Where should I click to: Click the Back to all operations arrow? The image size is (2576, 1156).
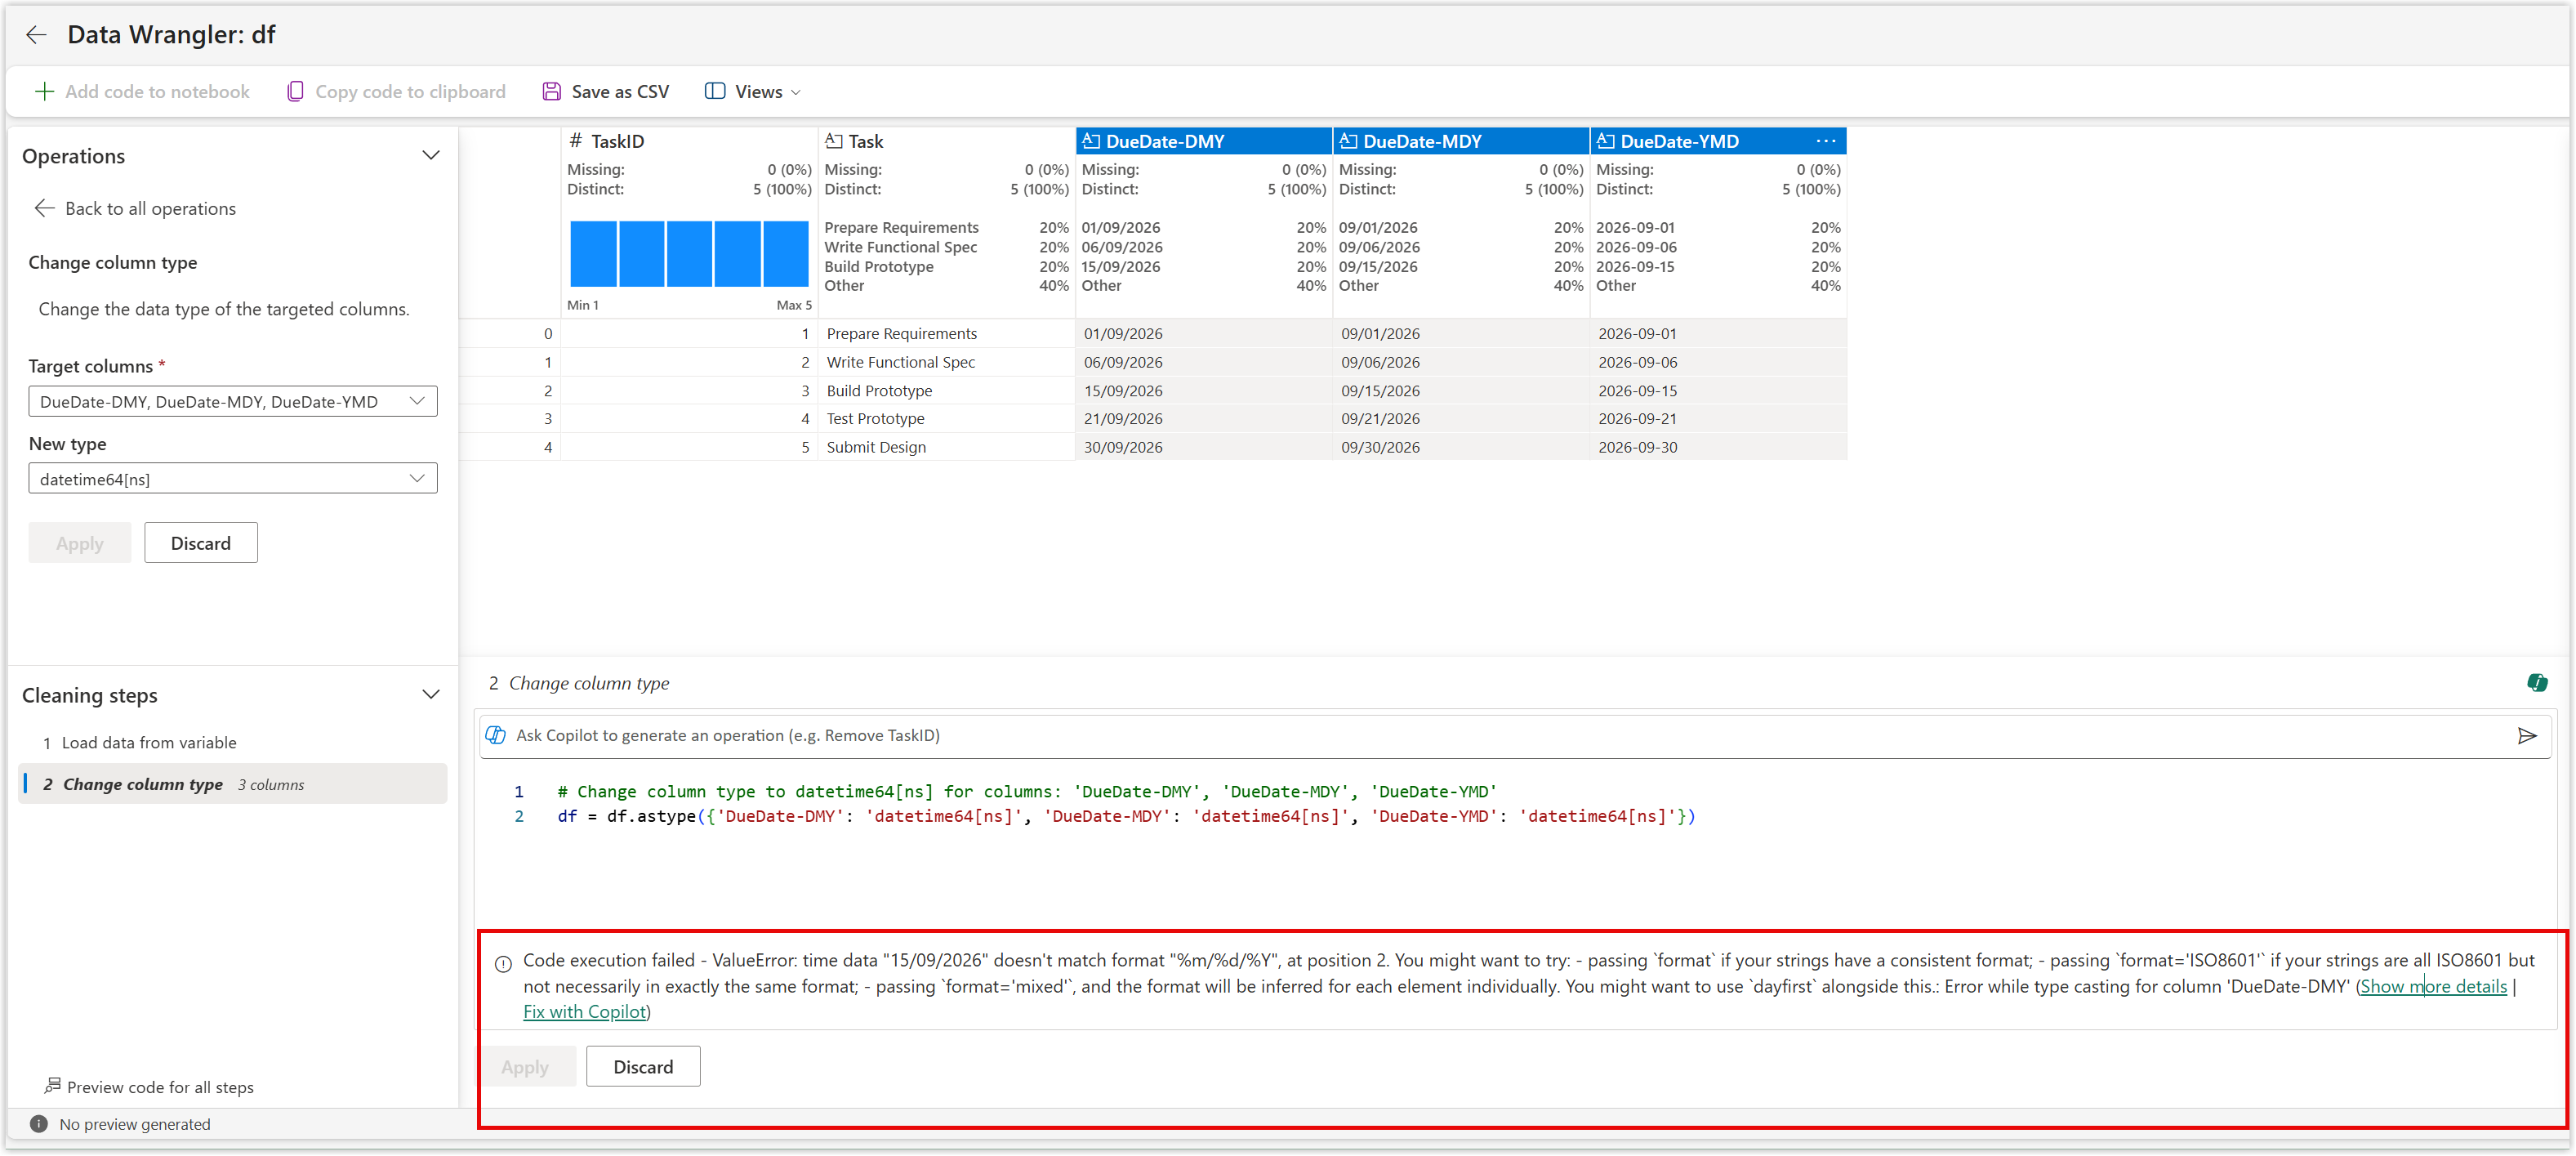45,208
